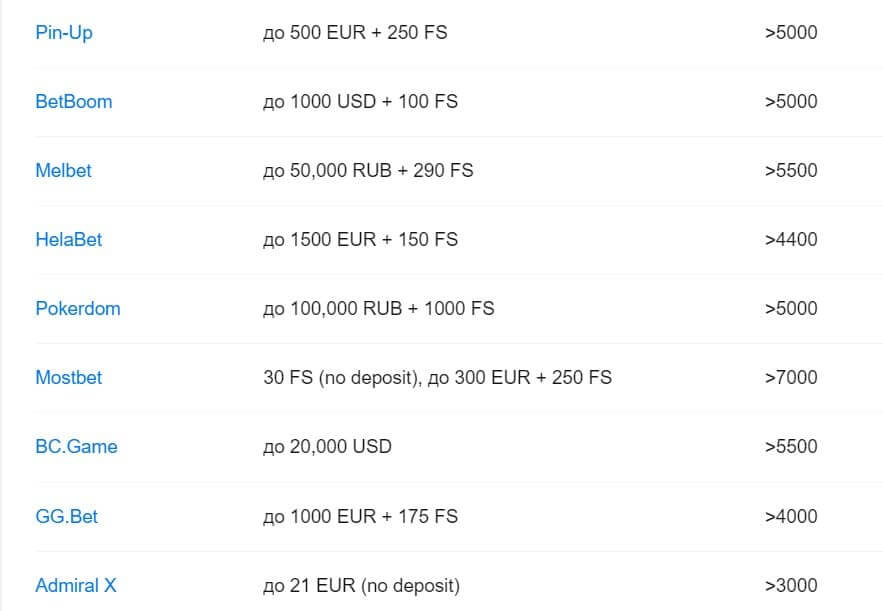Go to the Pokerdom link
This screenshot has width=883, height=611.
pos(78,309)
